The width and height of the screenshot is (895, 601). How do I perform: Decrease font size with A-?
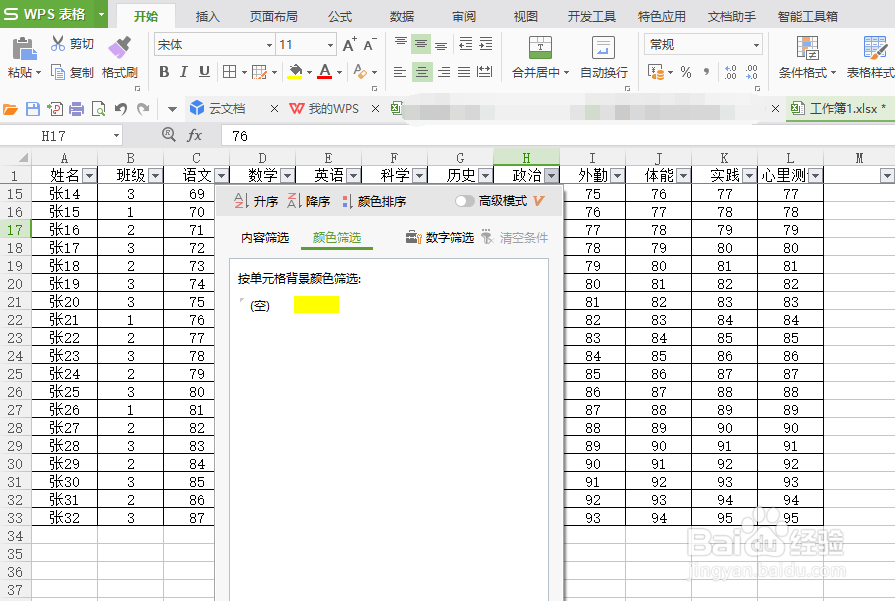(370, 44)
